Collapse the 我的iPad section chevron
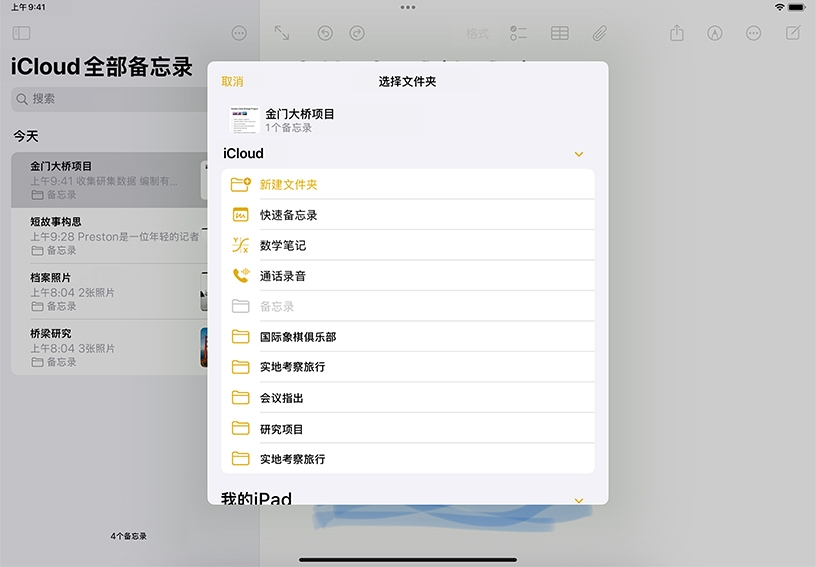The image size is (816, 567). point(578,499)
